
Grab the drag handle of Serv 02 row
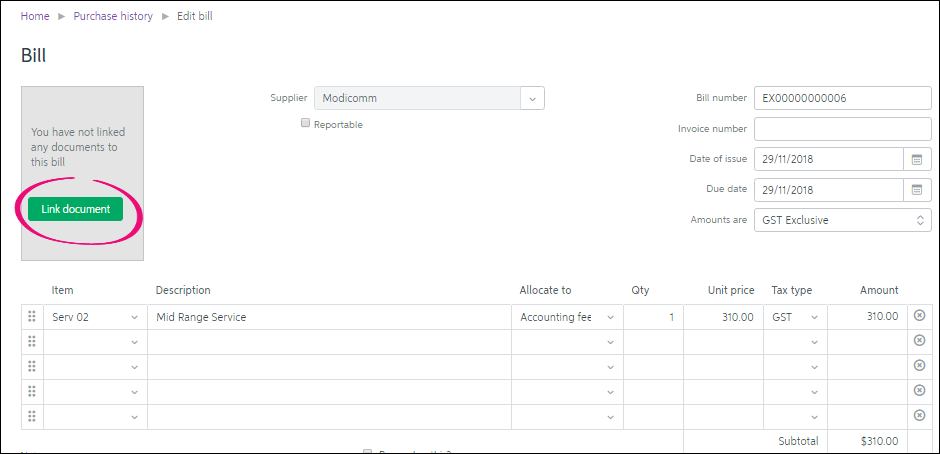point(32,317)
